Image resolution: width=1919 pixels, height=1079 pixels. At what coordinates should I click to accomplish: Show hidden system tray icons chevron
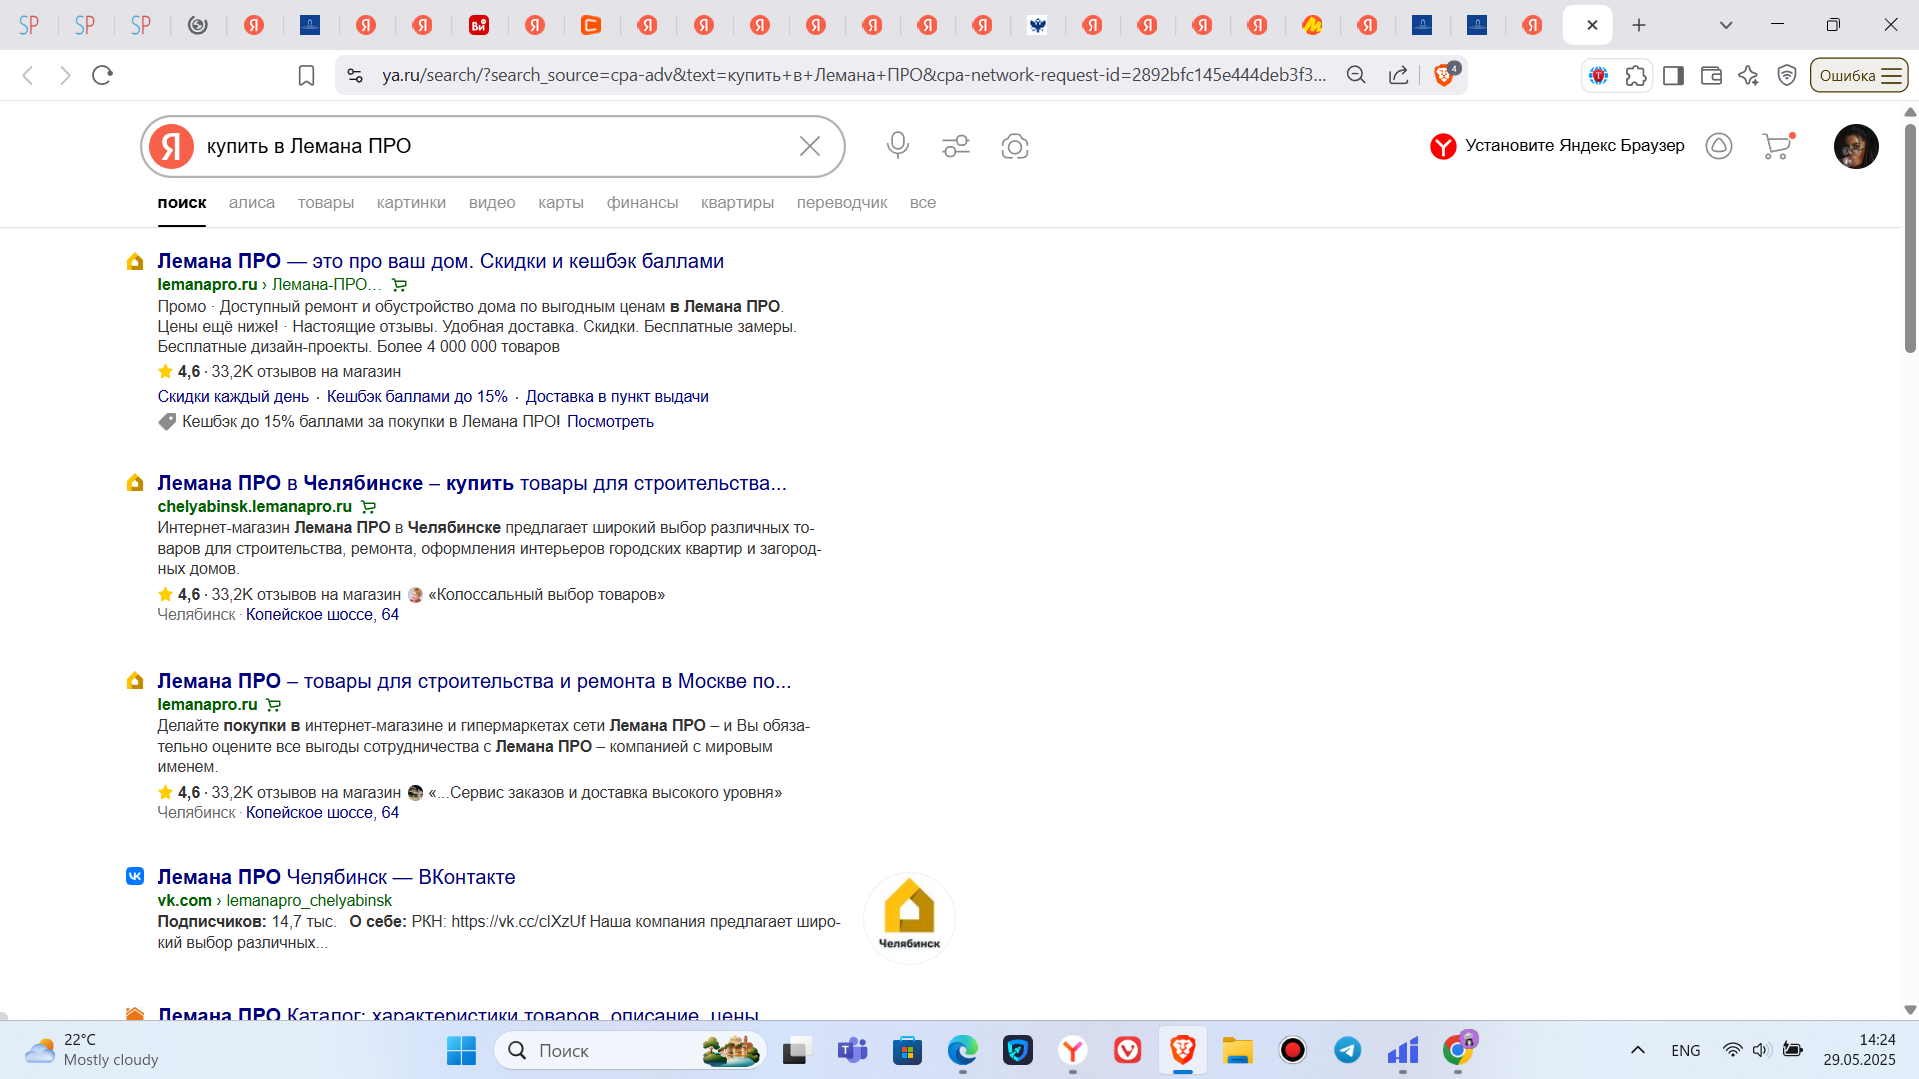point(1637,1050)
